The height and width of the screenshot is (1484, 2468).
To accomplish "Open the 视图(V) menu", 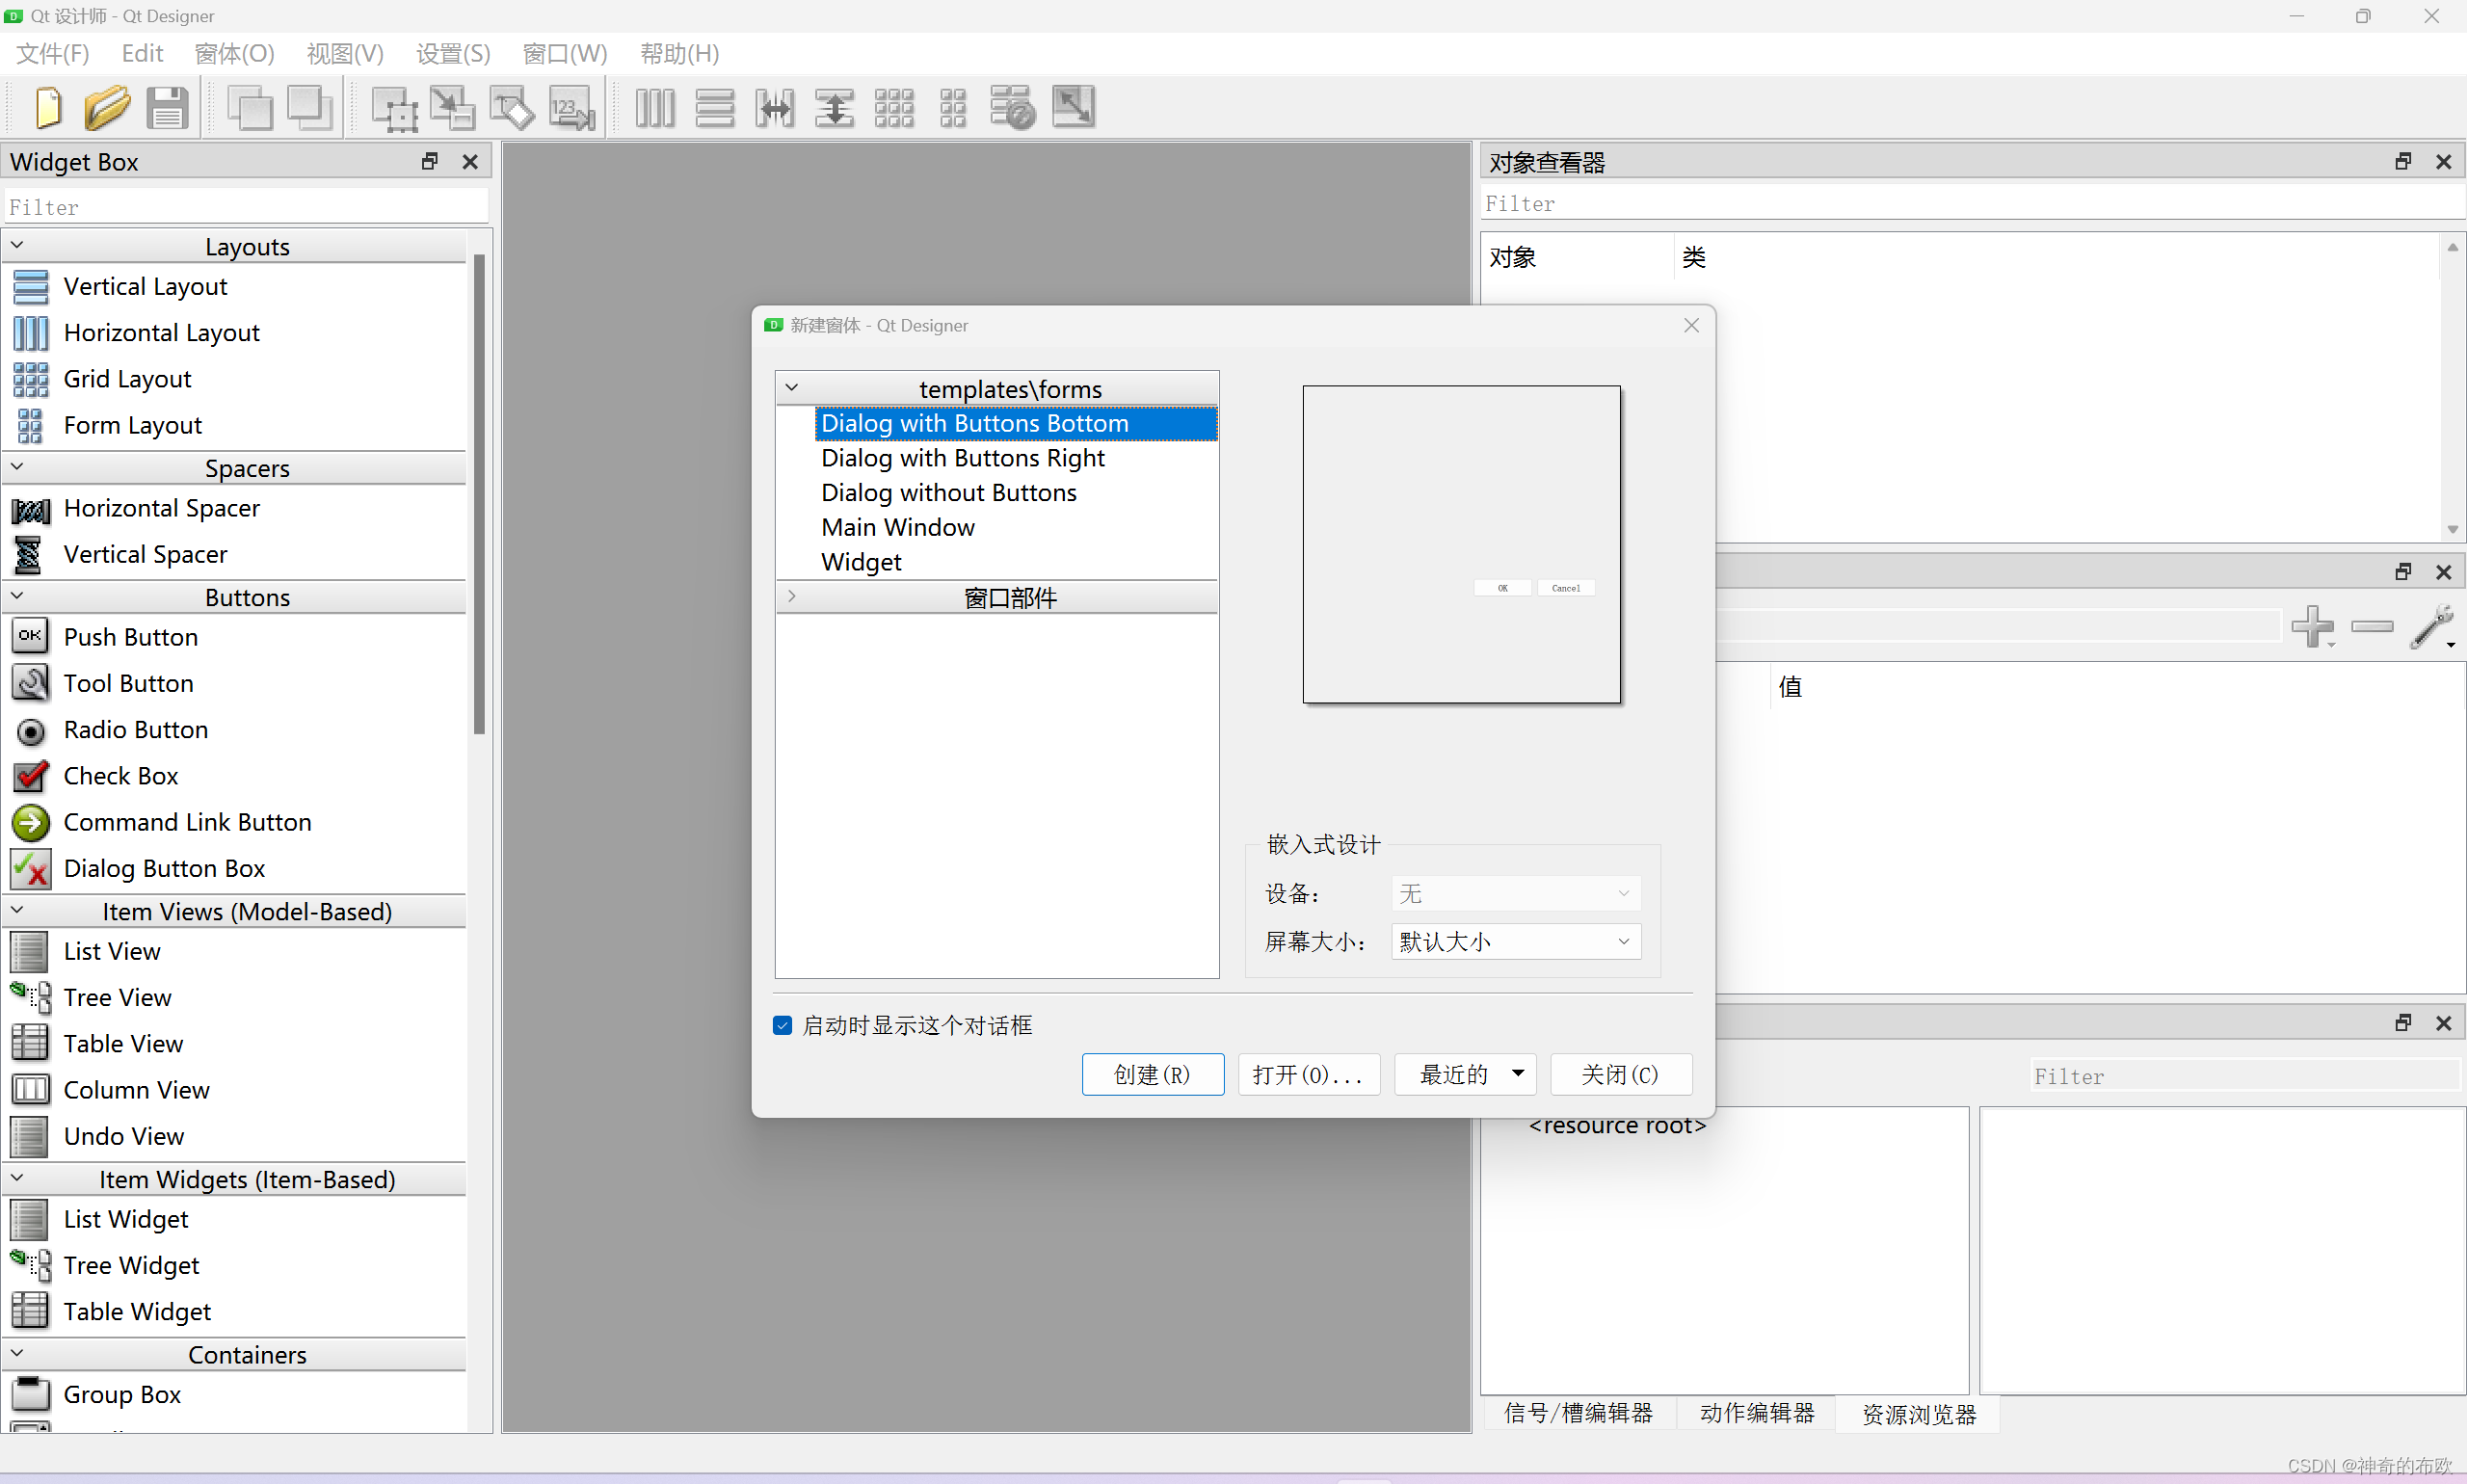I will [x=345, y=53].
